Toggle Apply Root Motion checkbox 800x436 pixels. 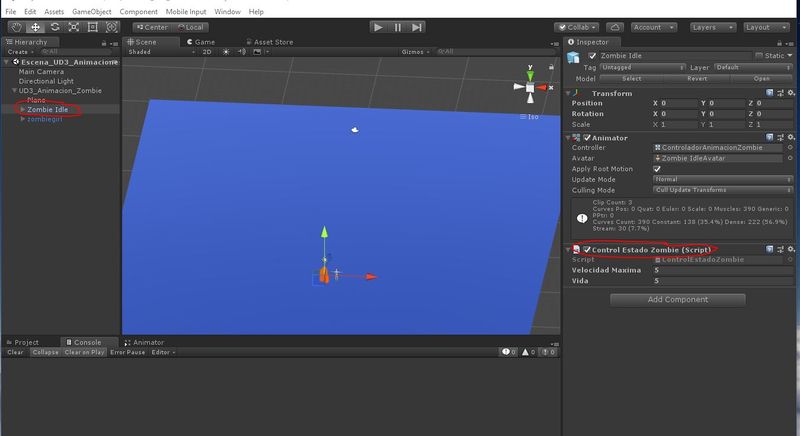(657, 169)
